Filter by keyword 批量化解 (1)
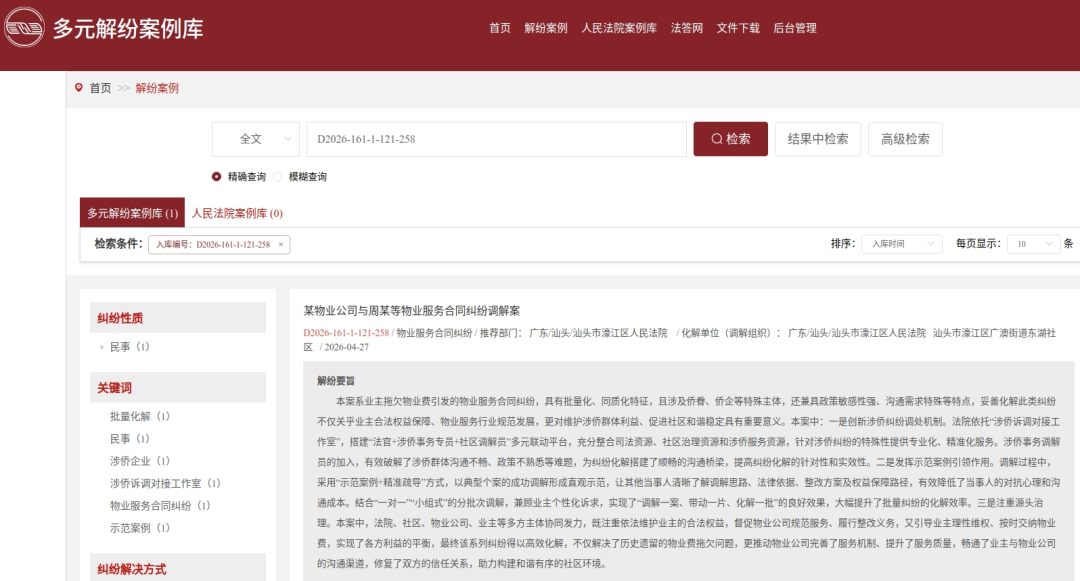 pos(140,416)
